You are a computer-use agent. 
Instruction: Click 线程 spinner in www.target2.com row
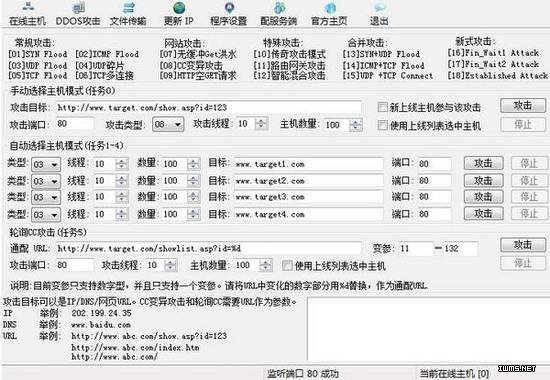121,181
